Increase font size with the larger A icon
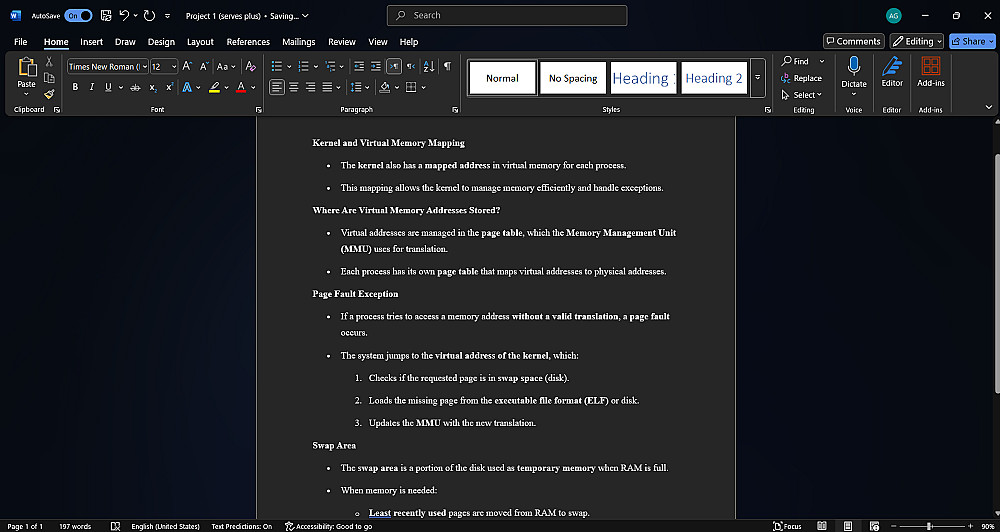1000x532 pixels. 187,66
